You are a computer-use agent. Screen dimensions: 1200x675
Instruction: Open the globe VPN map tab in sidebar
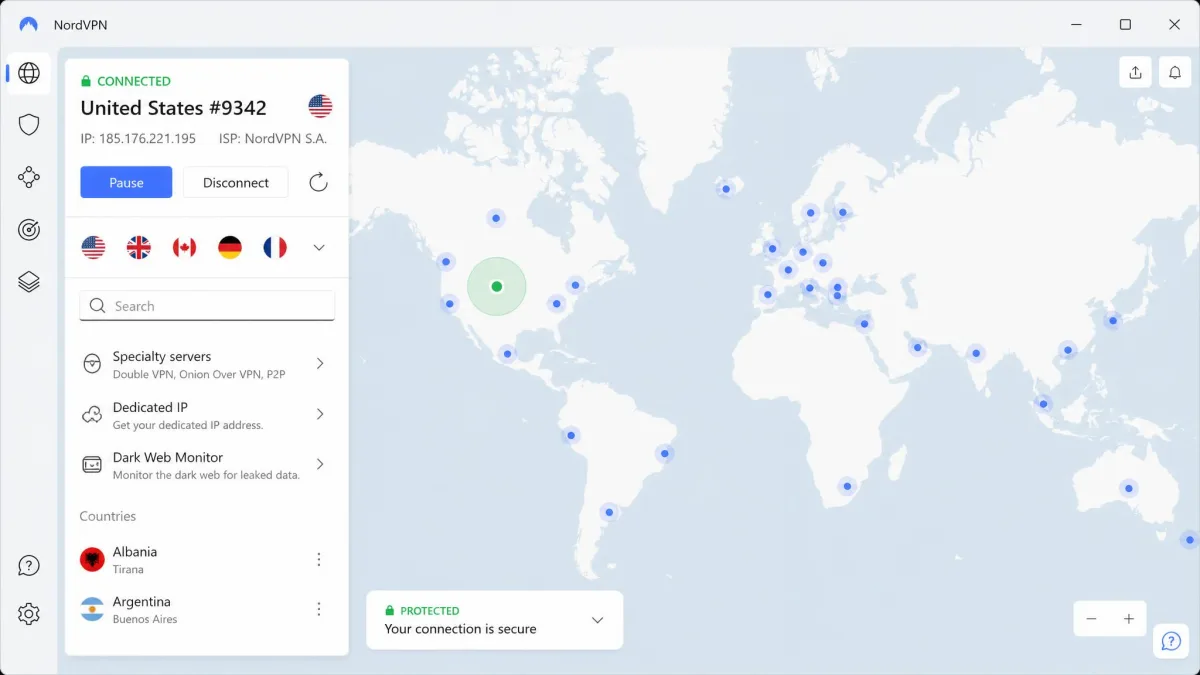(29, 73)
